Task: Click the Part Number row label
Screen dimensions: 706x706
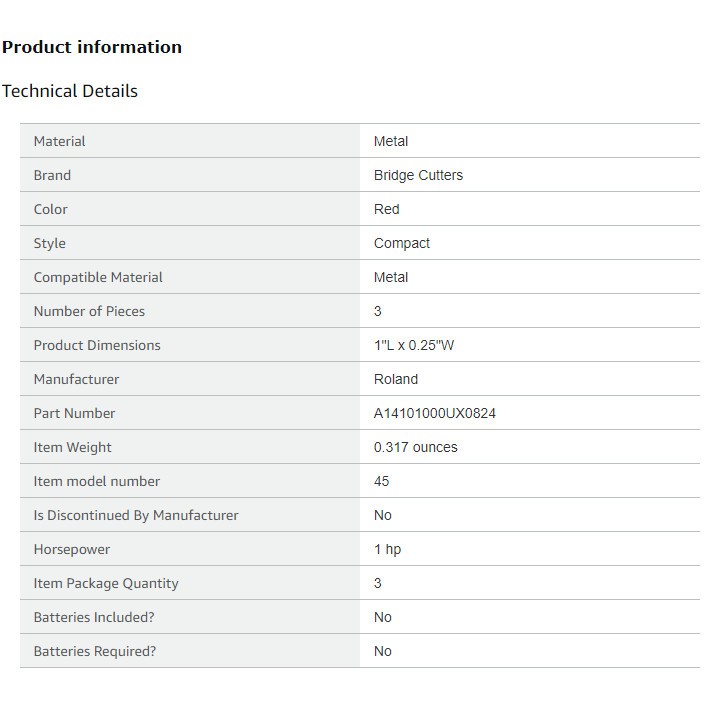Action: point(74,413)
